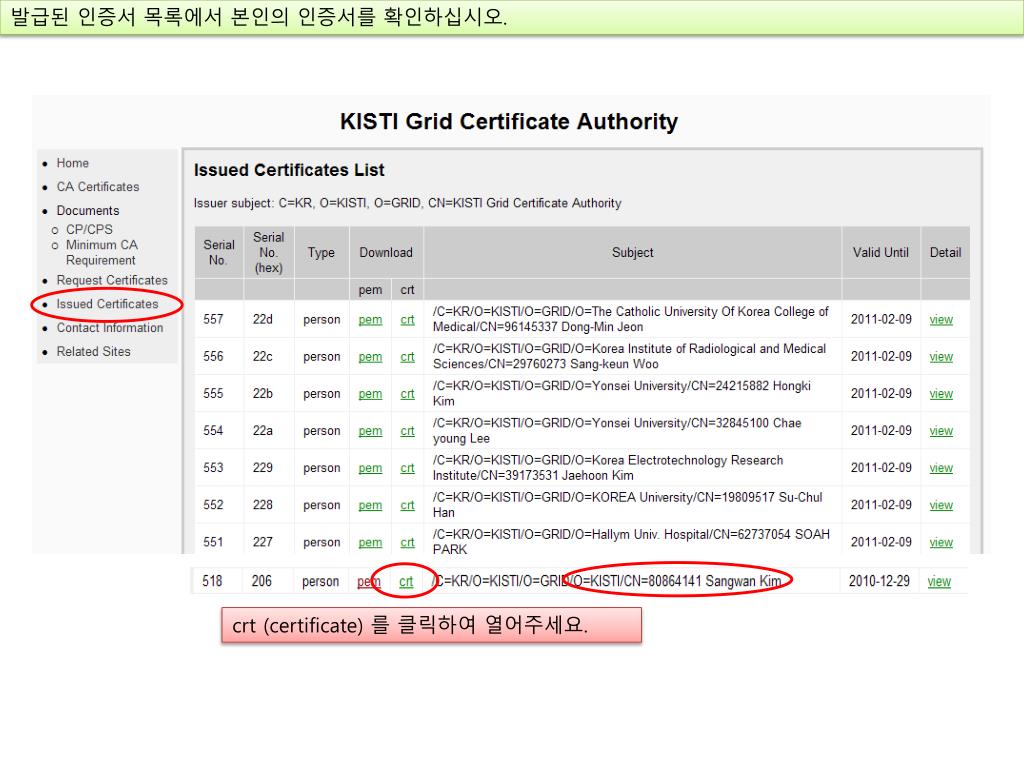Viewport: 1024px width, 768px height.
Task: Open Related Sites page
Action: [94, 351]
